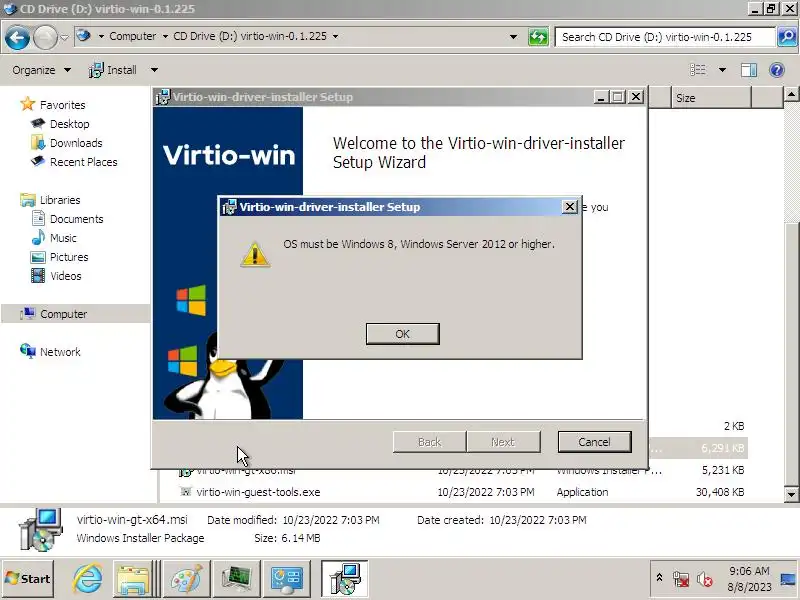Click the Show Desktop button
Viewport: 800px width, 600px height.
click(x=789, y=579)
